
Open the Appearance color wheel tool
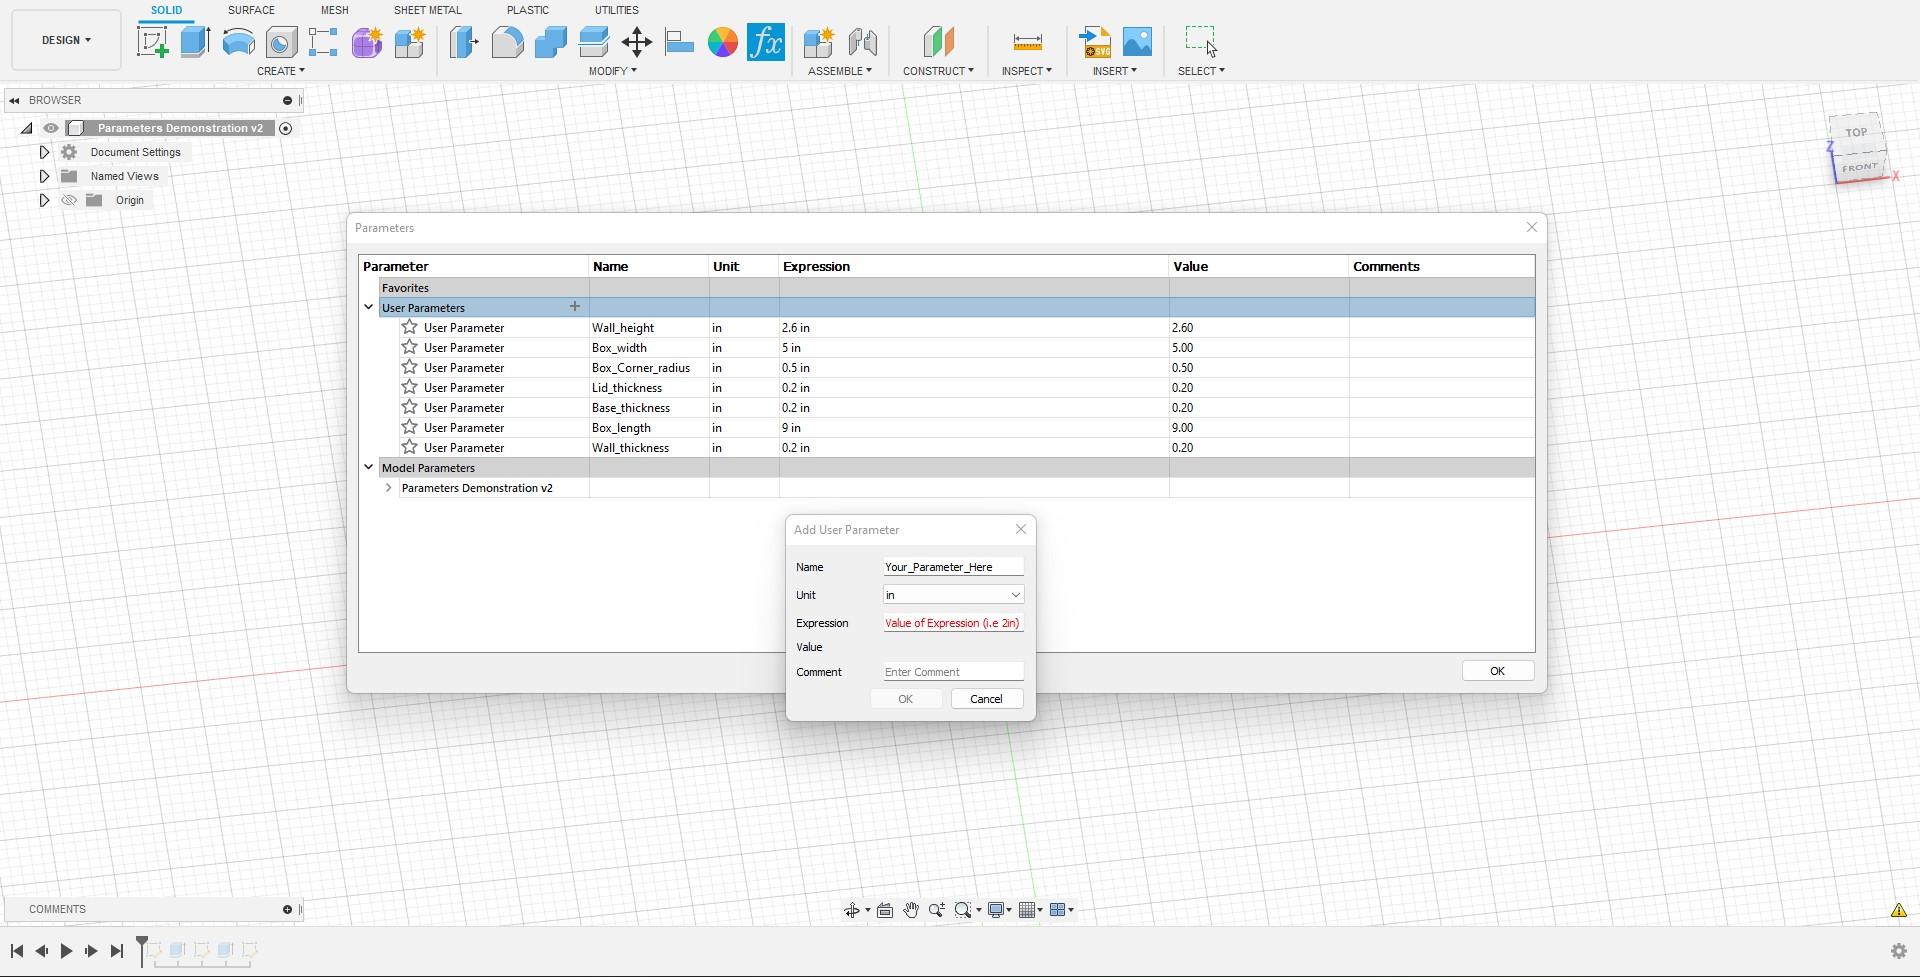click(x=722, y=42)
